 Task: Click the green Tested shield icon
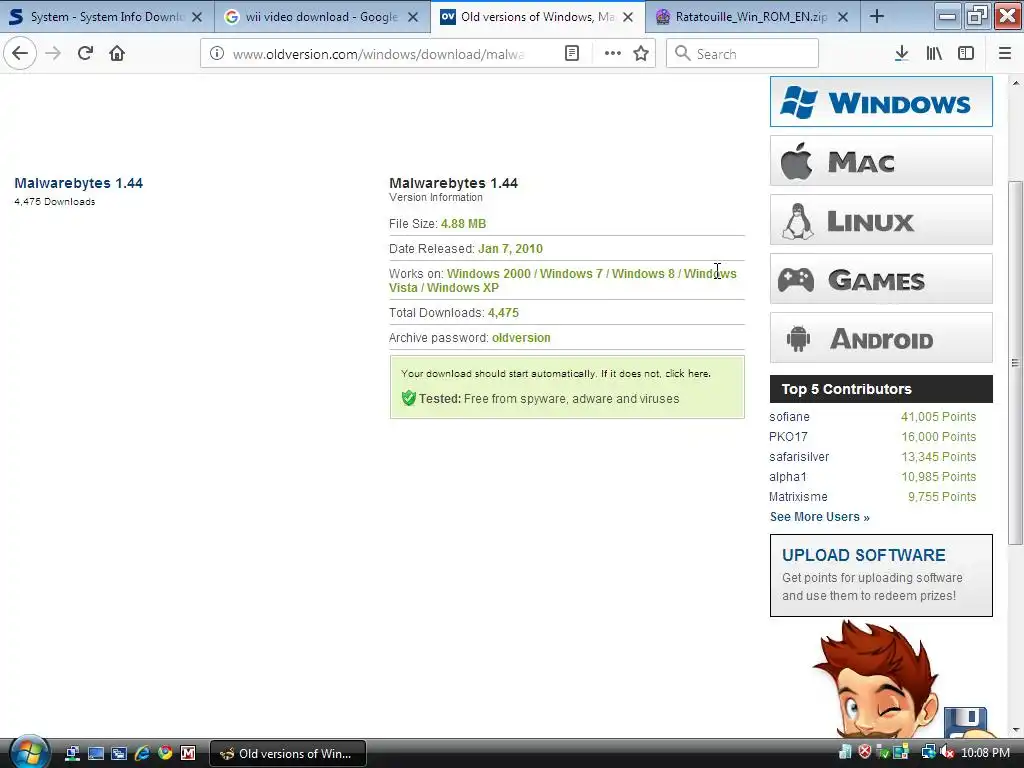(409, 398)
